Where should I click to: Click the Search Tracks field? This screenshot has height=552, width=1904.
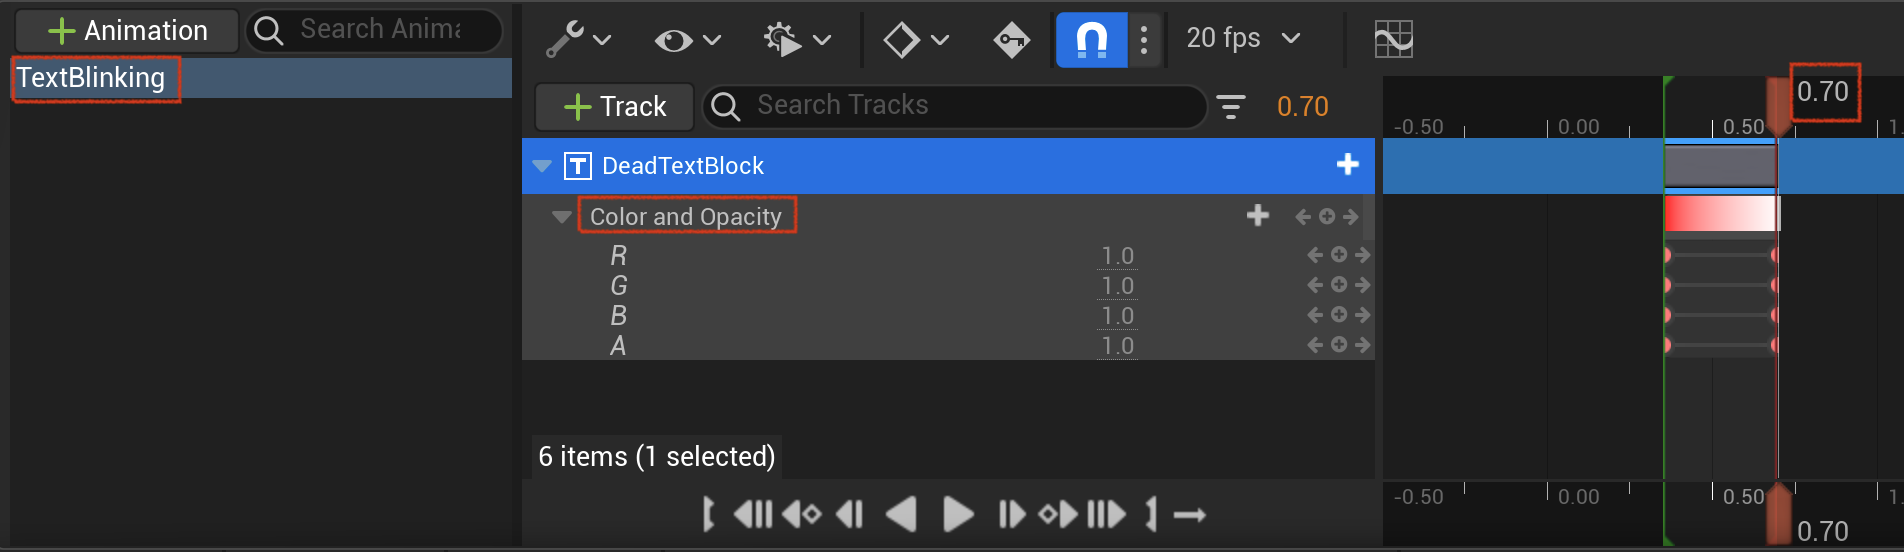[954, 106]
